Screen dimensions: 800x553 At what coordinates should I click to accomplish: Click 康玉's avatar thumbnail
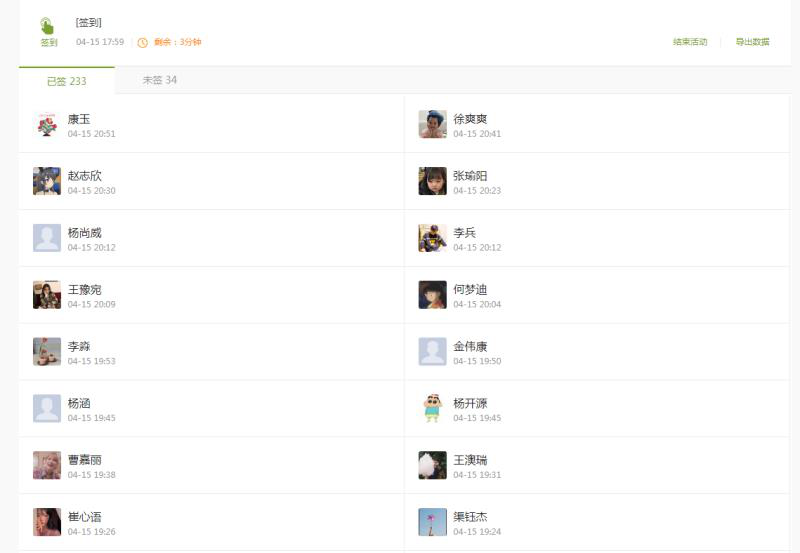click(x=47, y=125)
